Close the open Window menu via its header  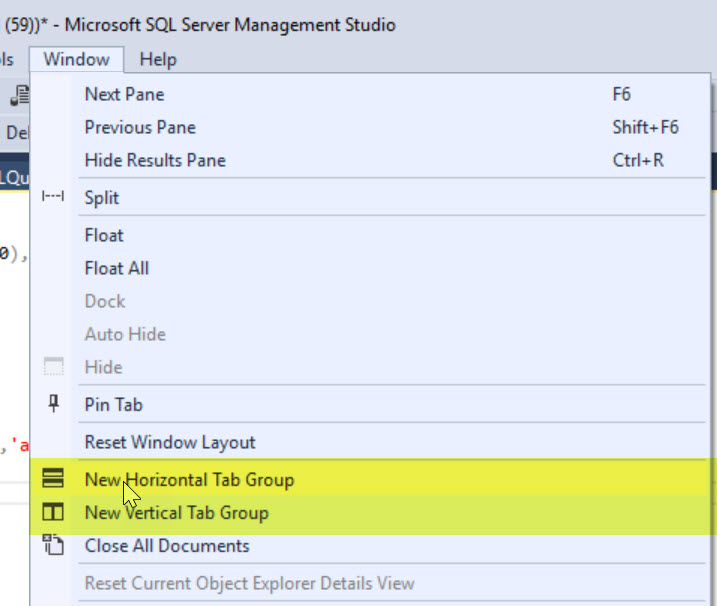(76, 59)
